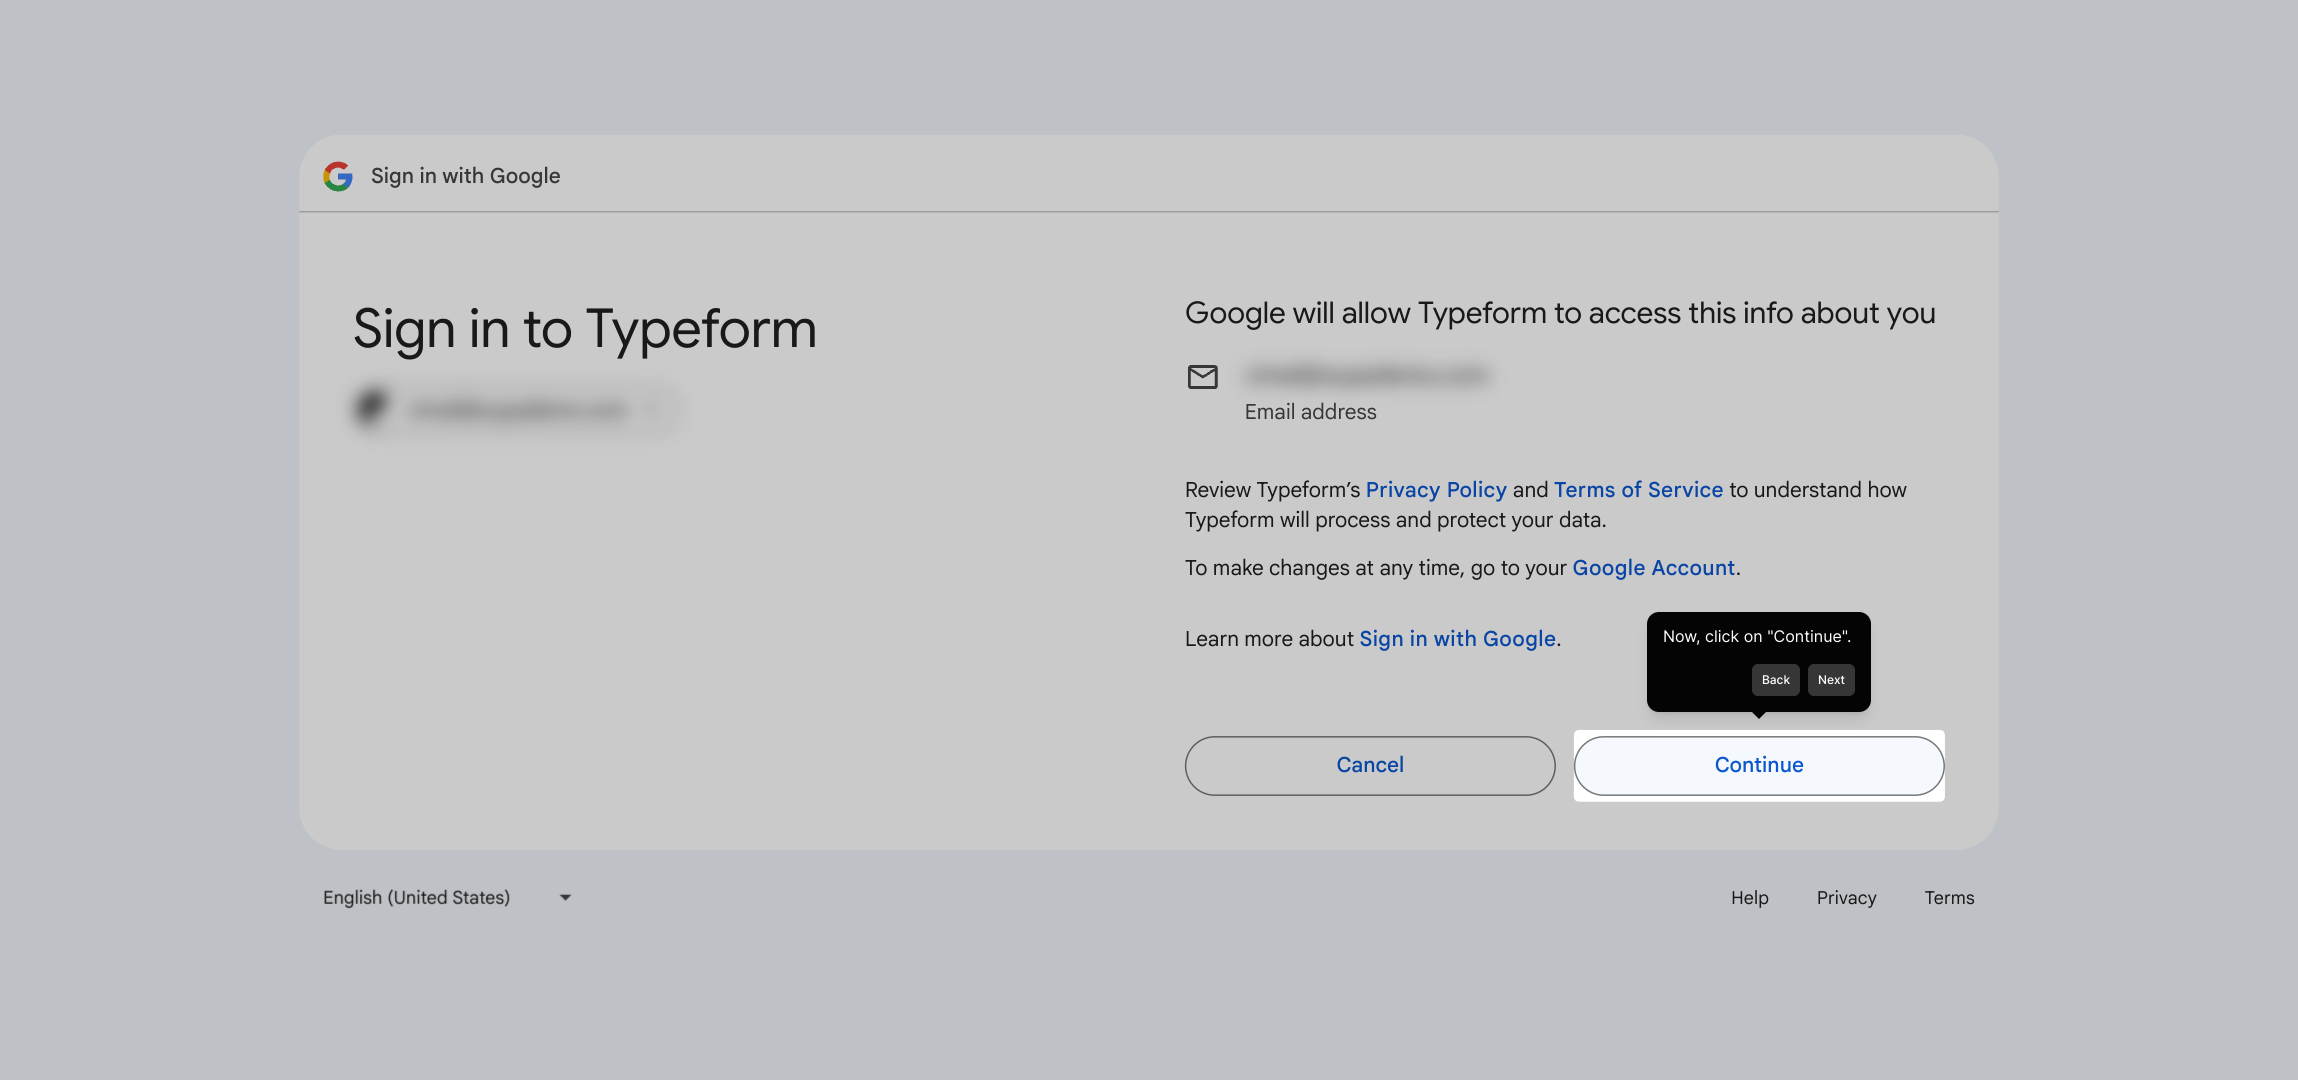Open the Sign in with Google link
This screenshot has width=2298, height=1080.
click(x=1458, y=639)
